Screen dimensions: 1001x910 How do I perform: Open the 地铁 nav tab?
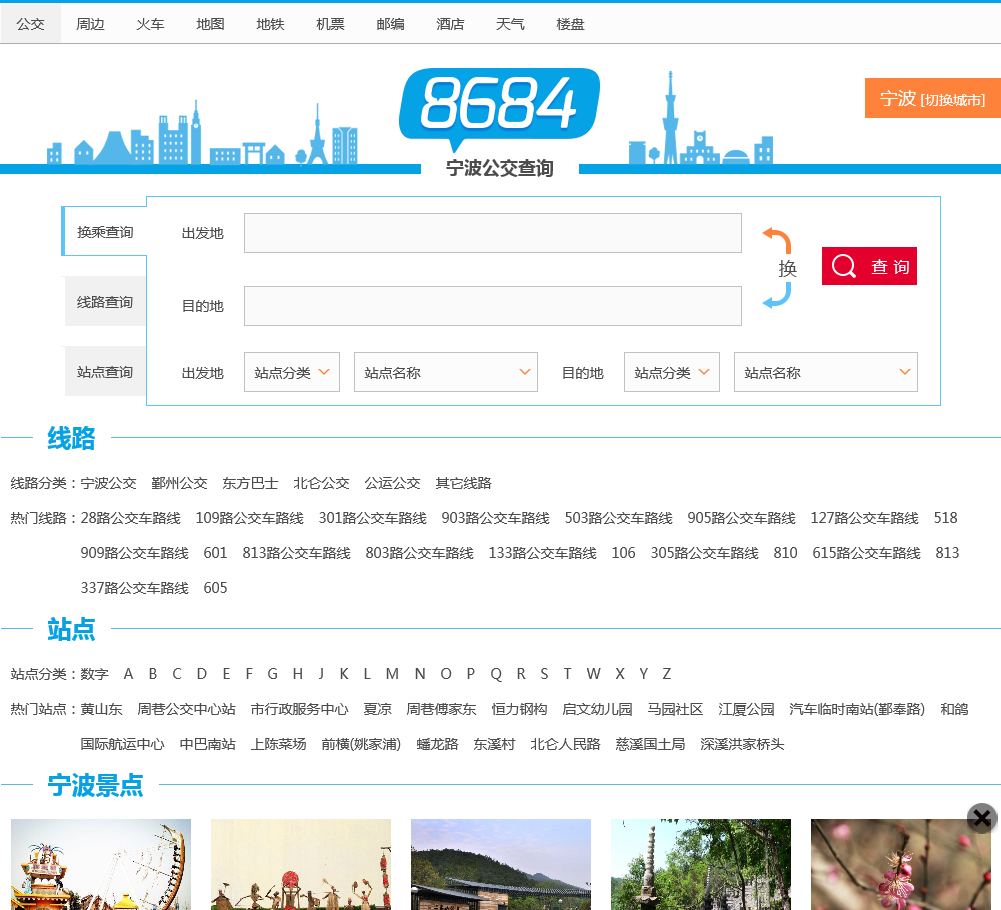click(x=270, y=24)
